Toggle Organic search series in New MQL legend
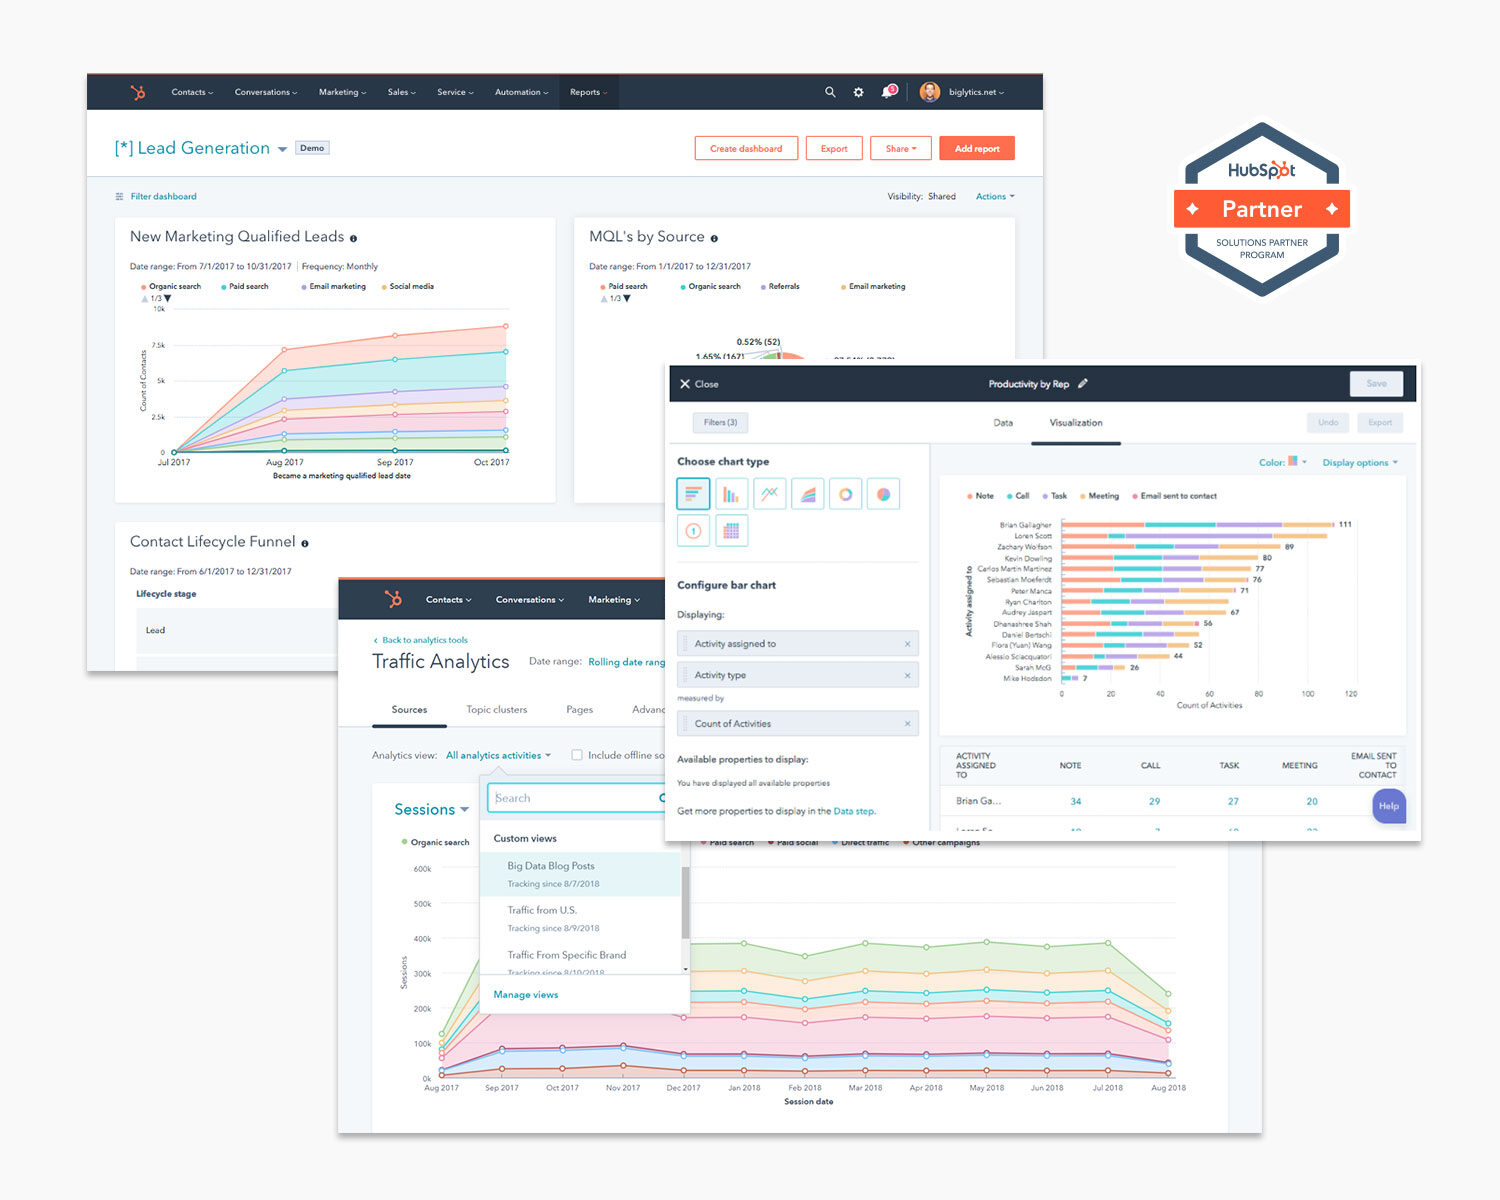Screen dimensions: 1500x1200 pos(171,286)
